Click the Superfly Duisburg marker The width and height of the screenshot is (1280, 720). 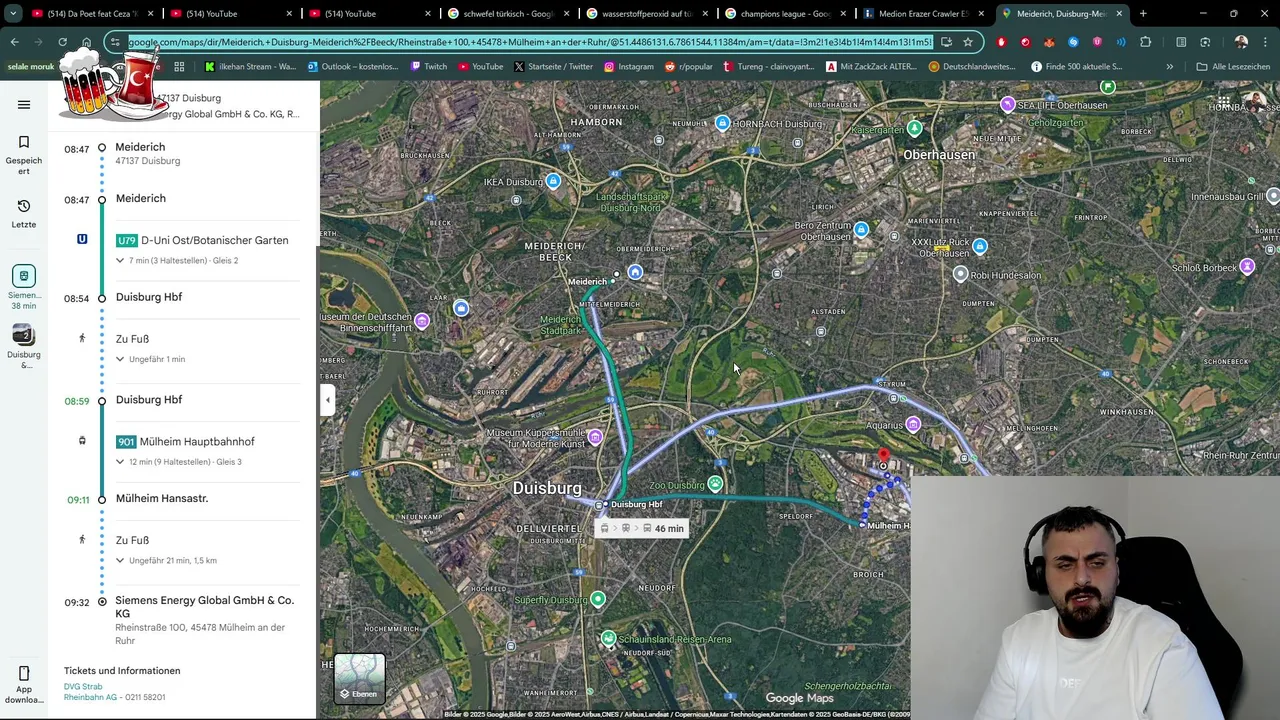(x=598, y=599)
